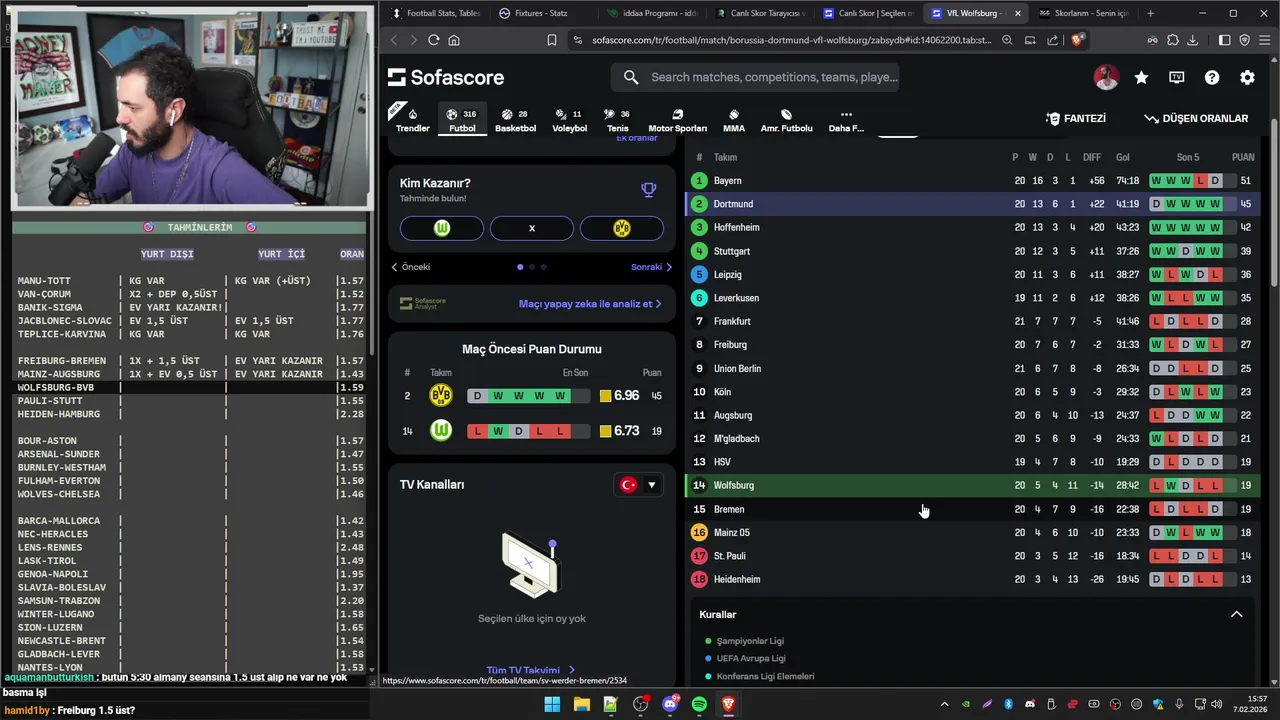Open Brave Shields lion icon
1280x720 pixels.
(x=1077, y=40)
